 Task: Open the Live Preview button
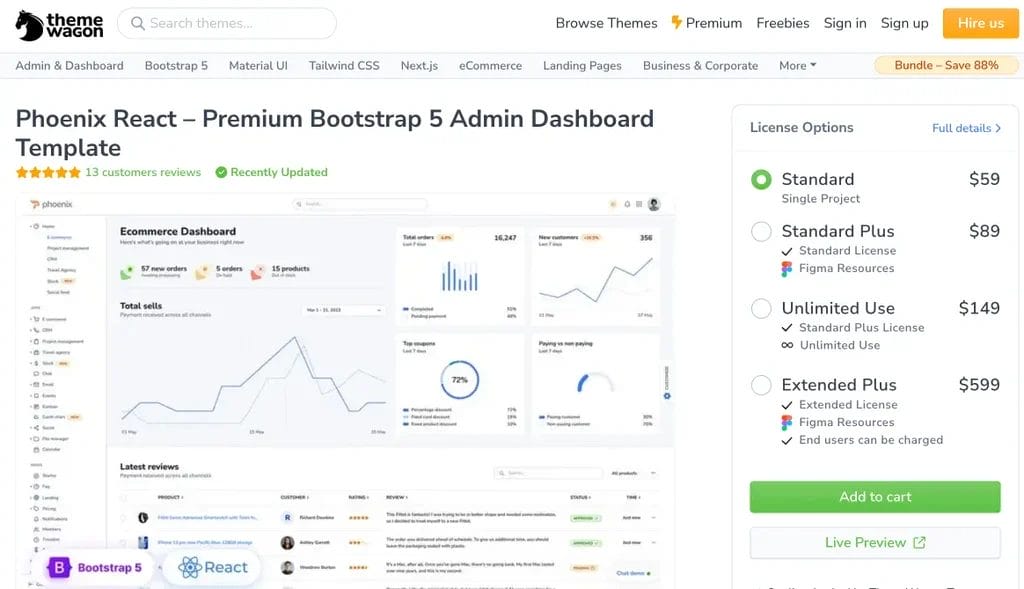tap(875, 543)
